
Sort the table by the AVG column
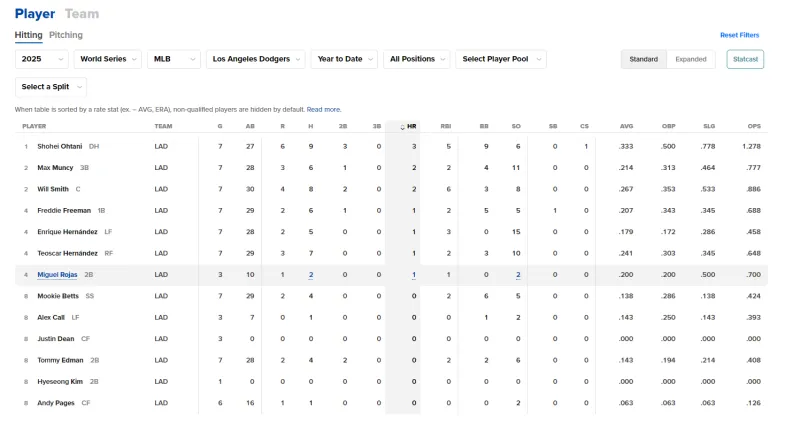[x=626, y=127]
